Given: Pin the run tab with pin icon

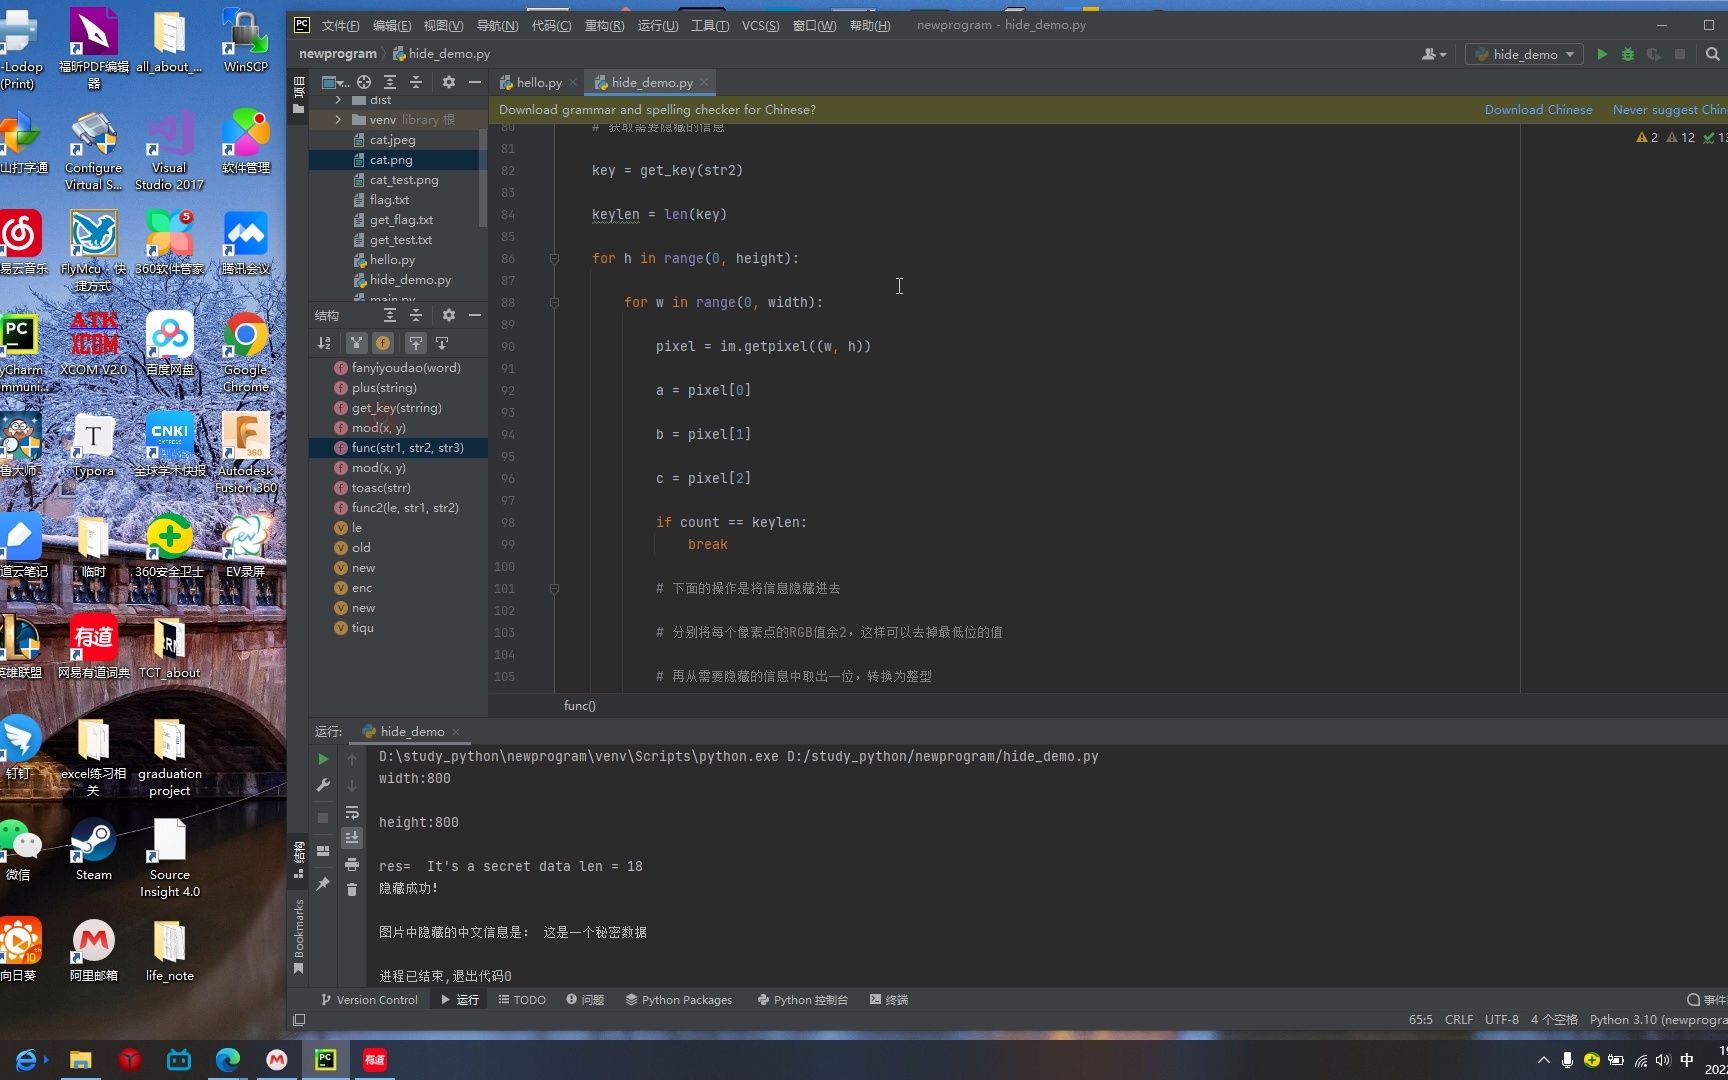Looking at the screenshot, I should 323,884.
